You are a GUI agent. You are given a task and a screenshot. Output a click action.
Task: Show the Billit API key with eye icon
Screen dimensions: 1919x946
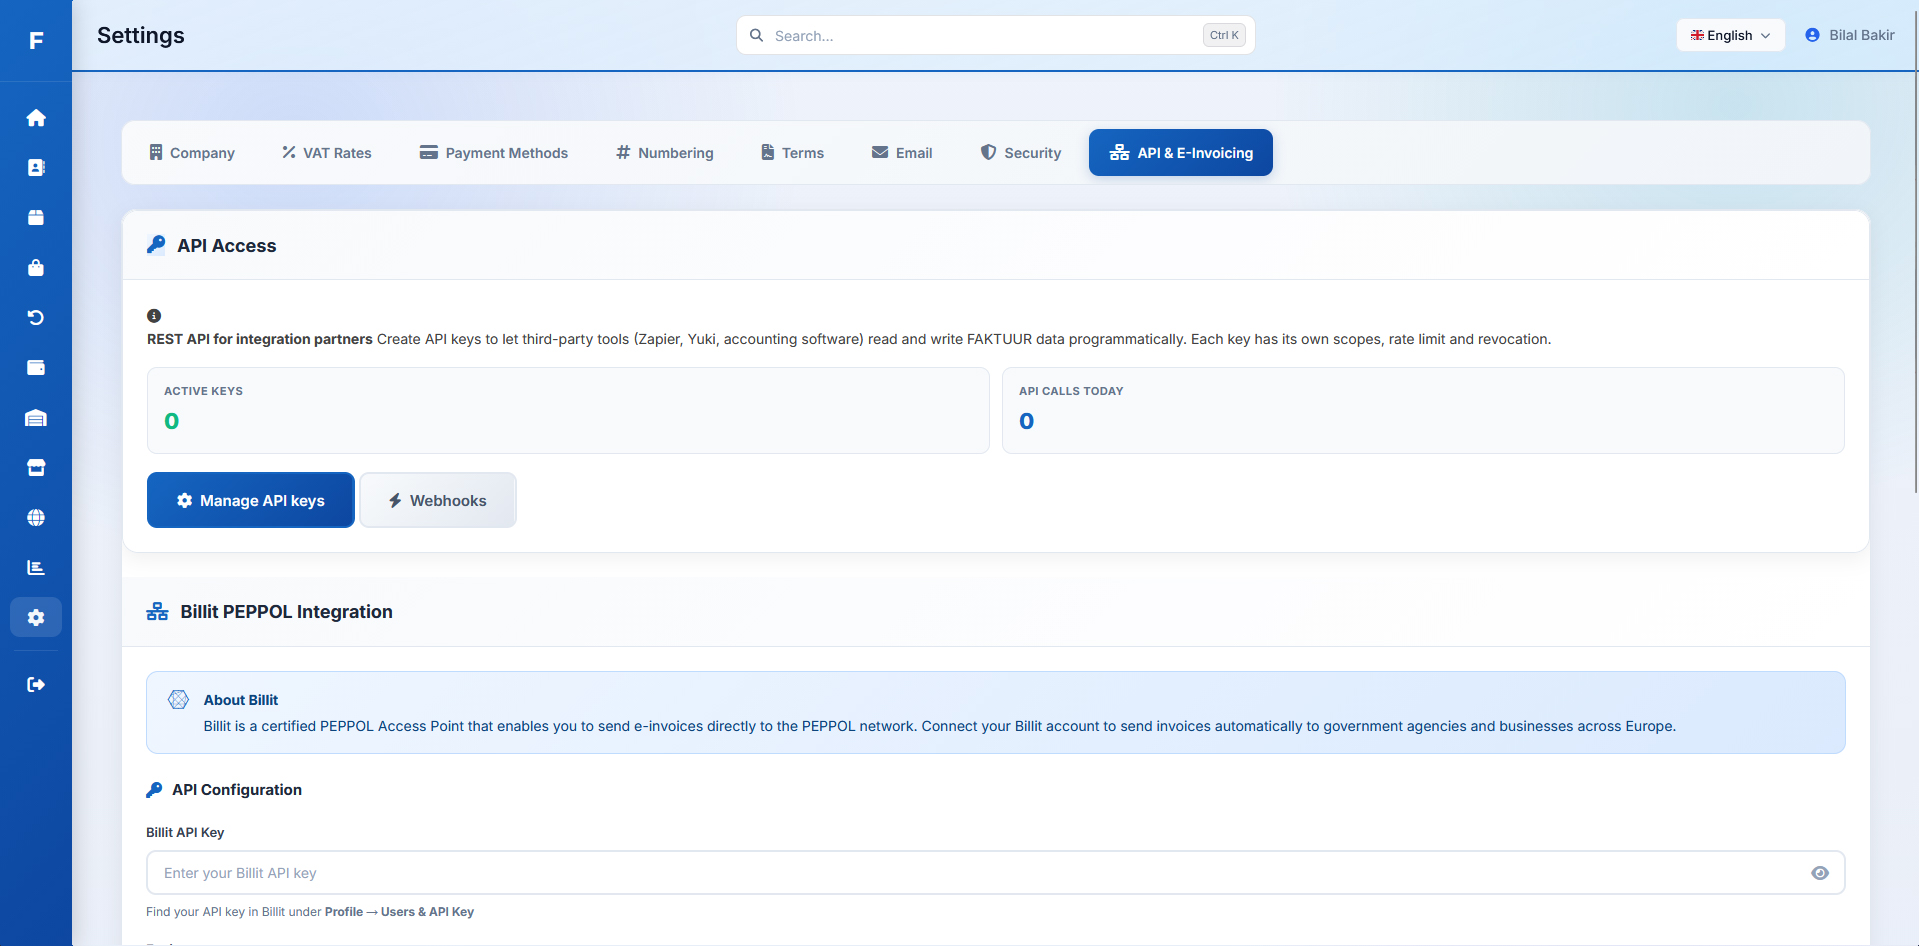click(1820, 873)
